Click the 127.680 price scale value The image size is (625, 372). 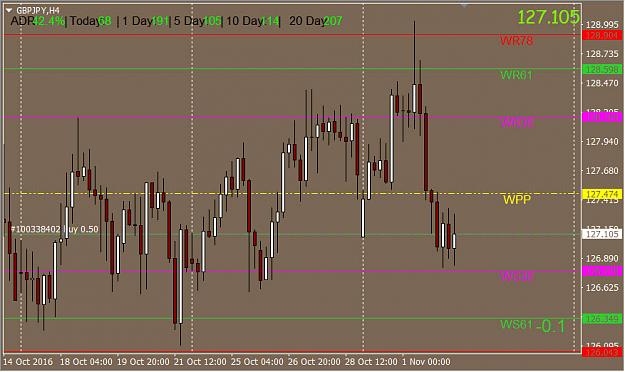[602, 171]
